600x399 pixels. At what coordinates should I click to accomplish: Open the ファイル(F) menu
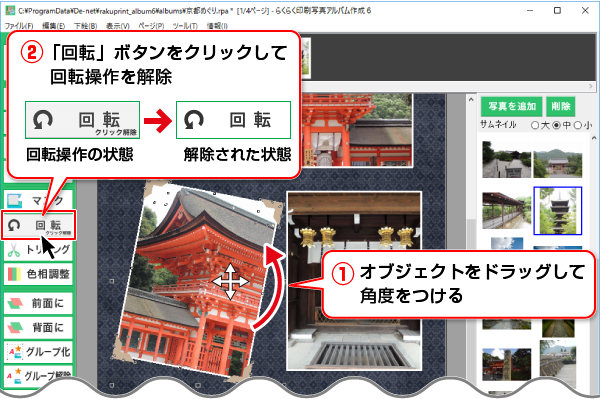(x=19, y=26)
